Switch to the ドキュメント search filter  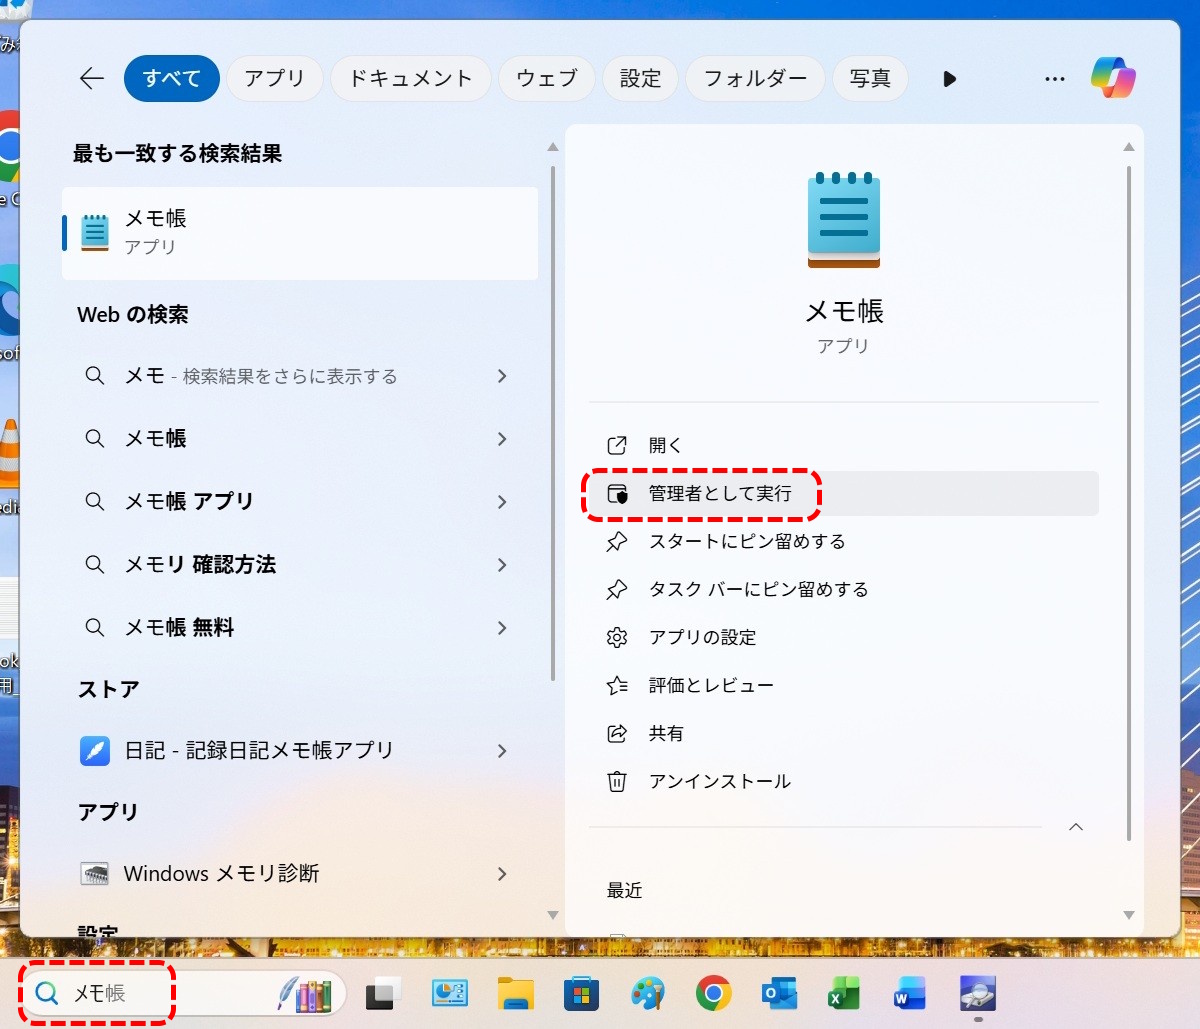click(410, 78)
